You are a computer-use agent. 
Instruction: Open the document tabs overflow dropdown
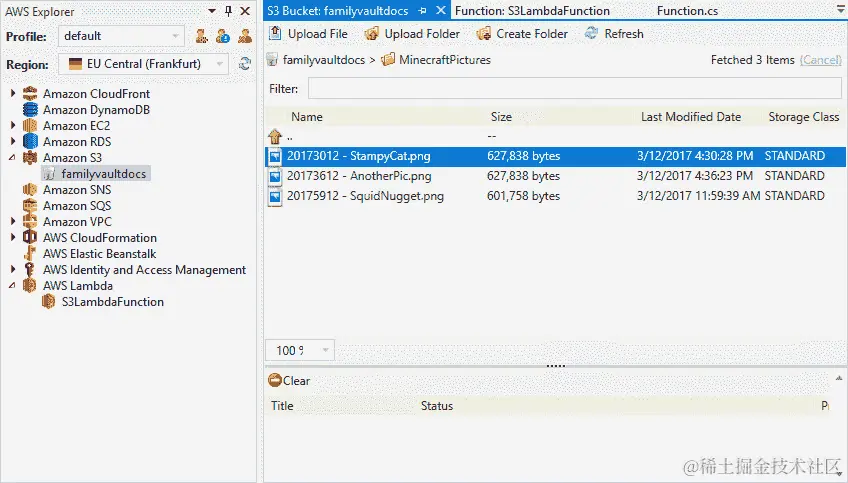(841, 9)
